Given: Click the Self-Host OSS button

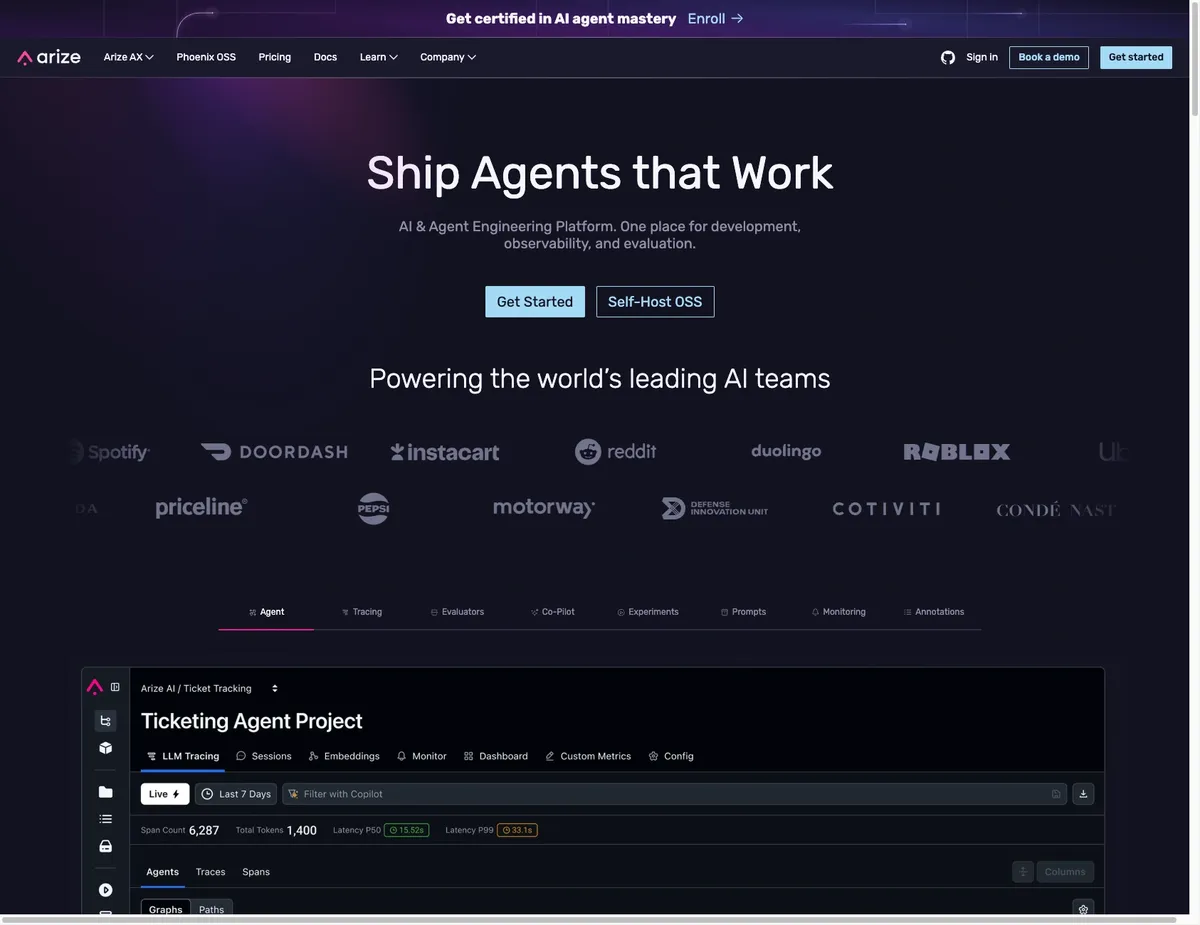Looking at the screenshot, I should pos(655,302).
